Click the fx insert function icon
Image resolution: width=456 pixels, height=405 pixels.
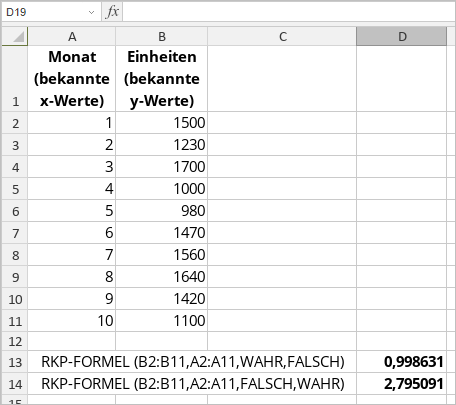coord(112,12)
